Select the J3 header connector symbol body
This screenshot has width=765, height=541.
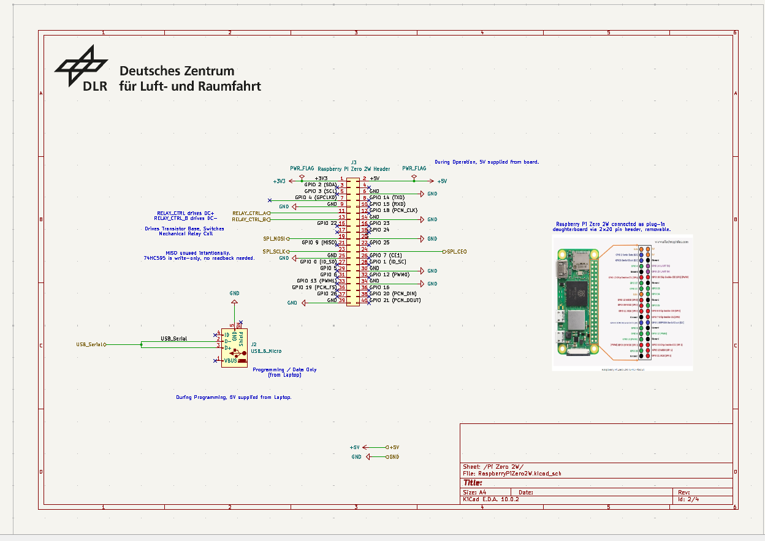[x=353, y=242]
